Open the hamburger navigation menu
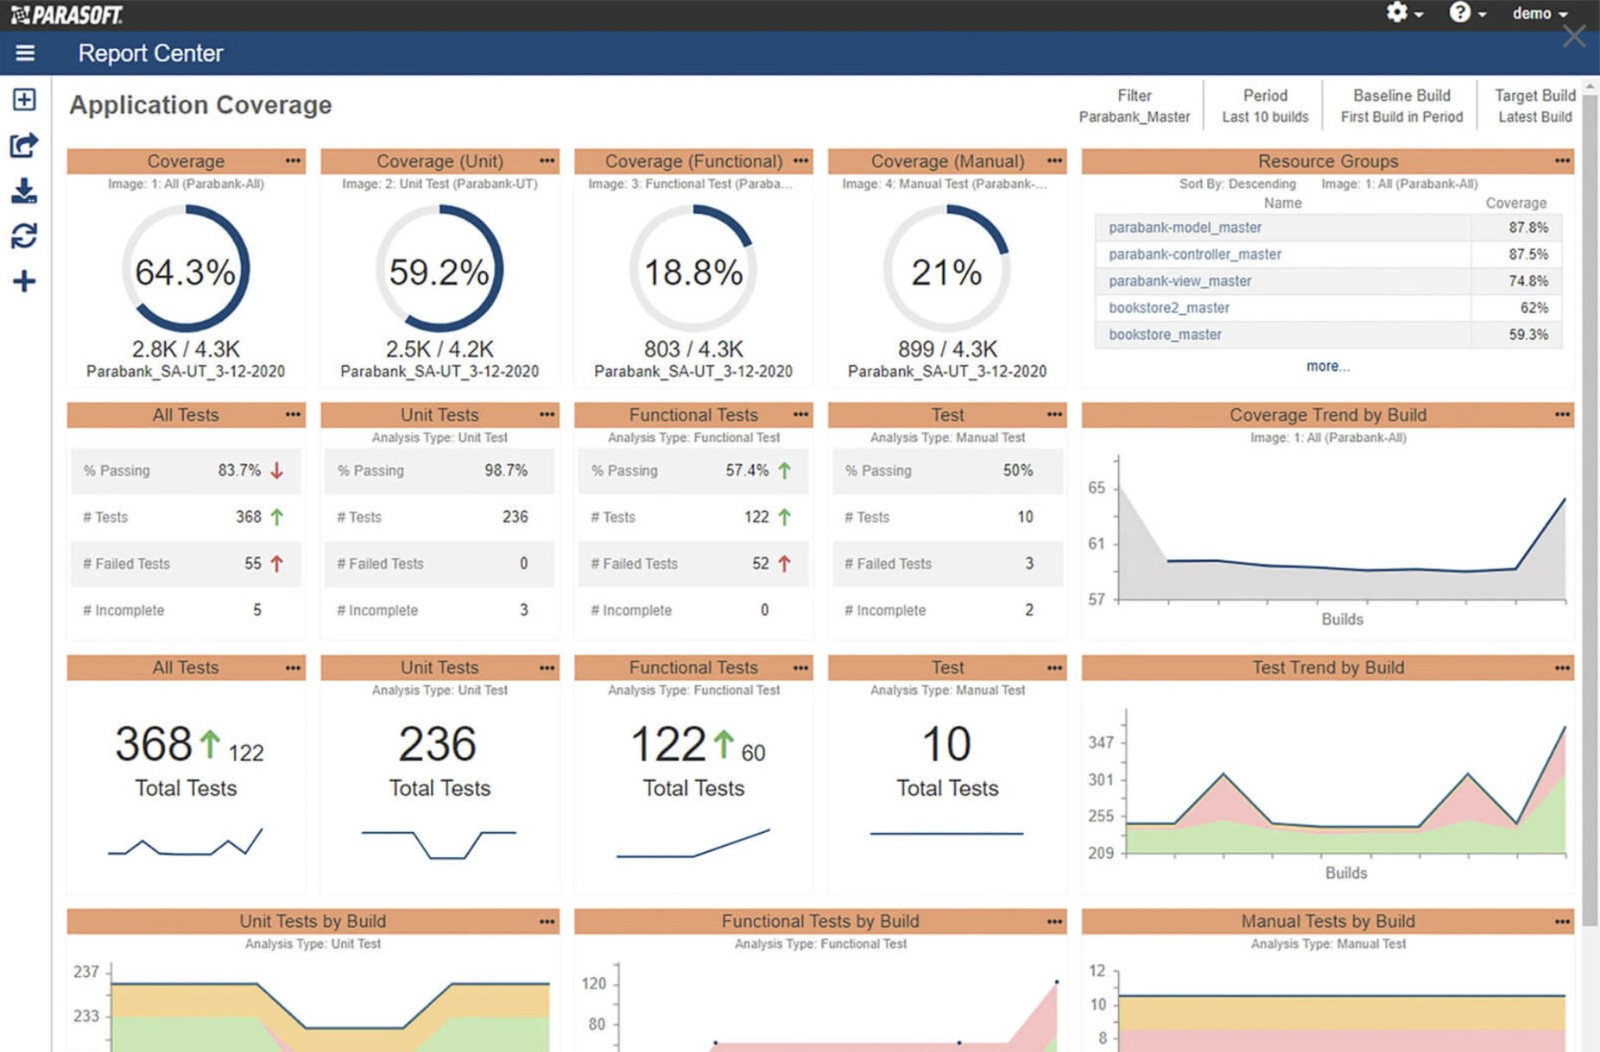 pos(25,53)
